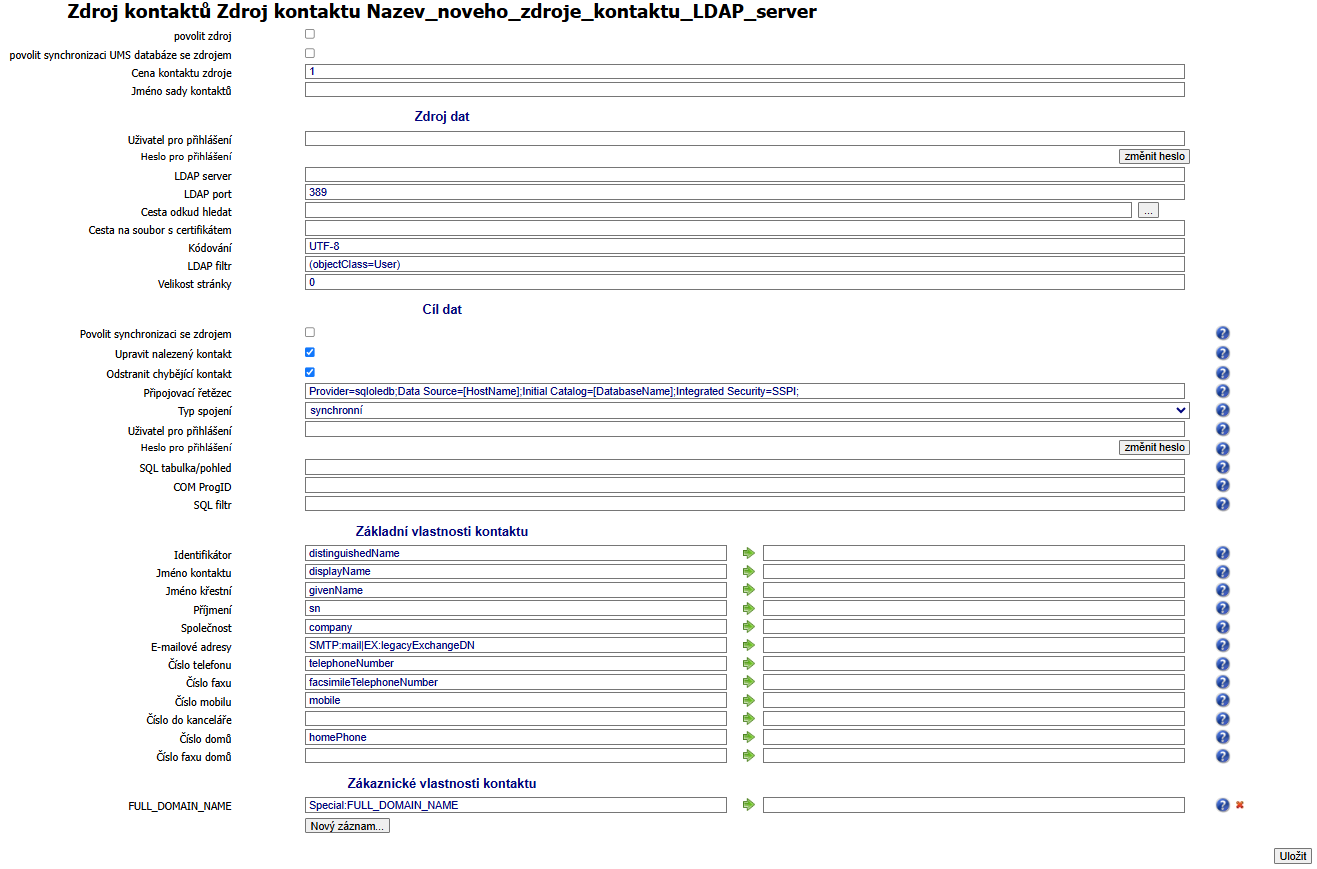
Task: Enable the povolit zdroj checkbox
Action: coord(309,34)
